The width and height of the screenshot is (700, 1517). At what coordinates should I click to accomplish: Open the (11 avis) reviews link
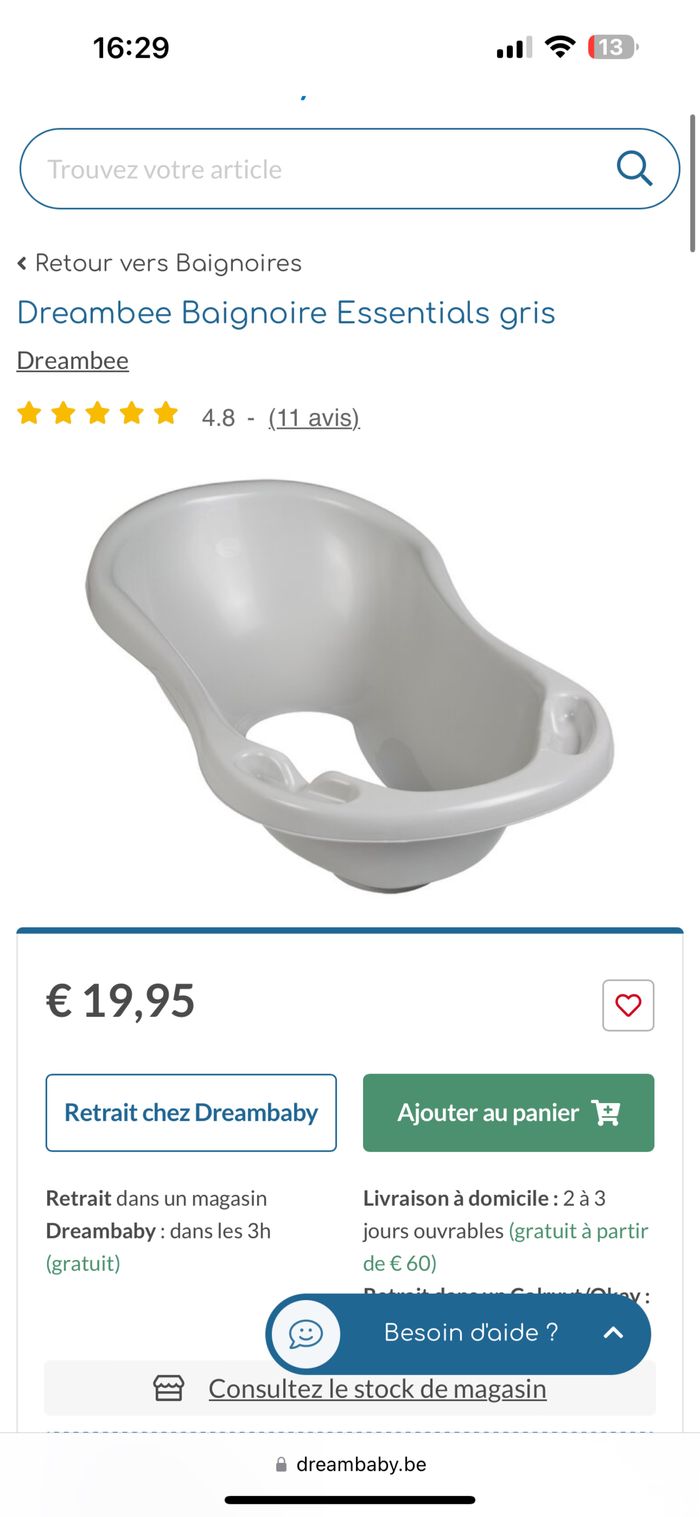click(x=314, y=417)
